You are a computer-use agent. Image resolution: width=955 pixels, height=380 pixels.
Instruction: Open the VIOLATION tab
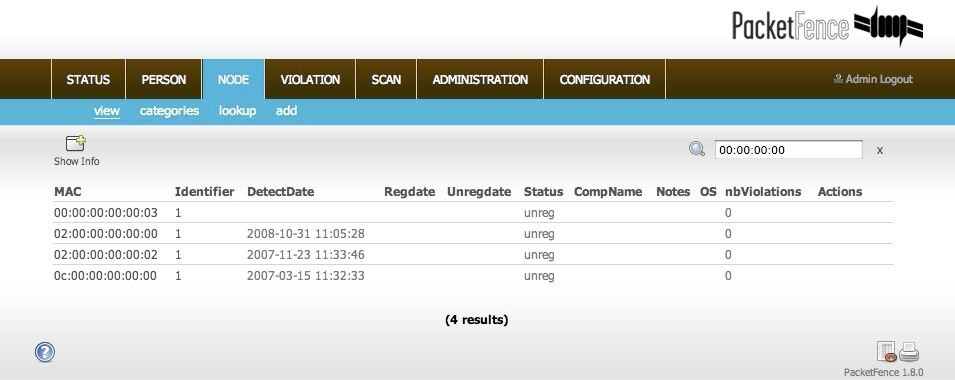tap(310, 79)
